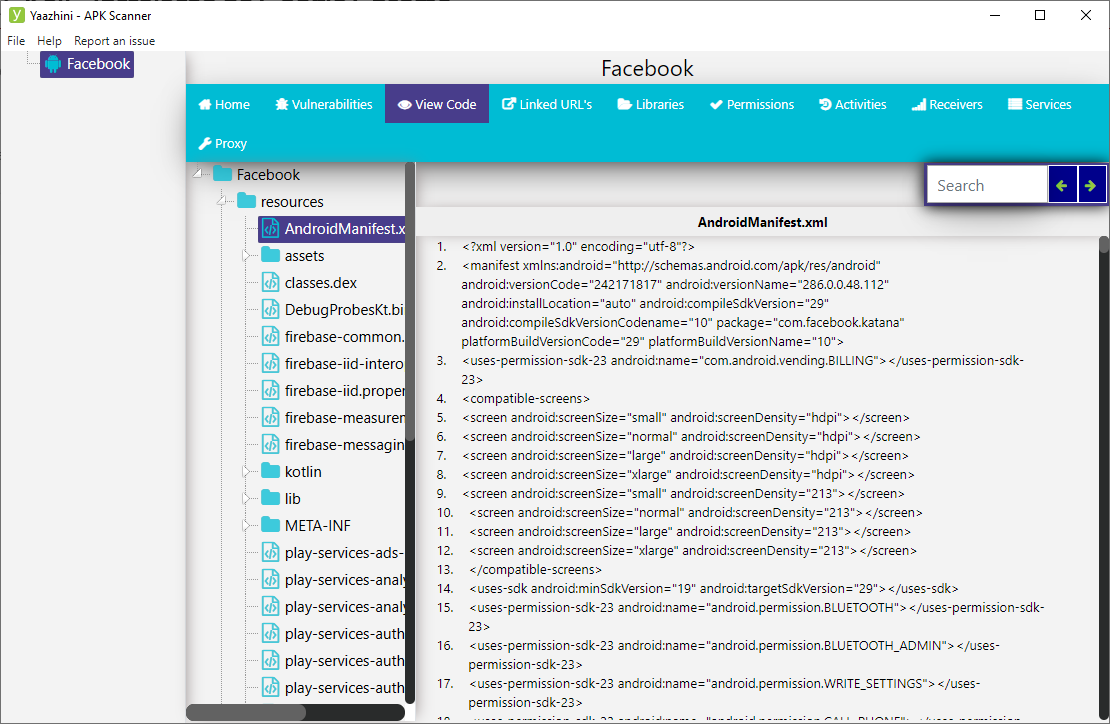
Task: Click code line 4 compatible-screens tag
Action: 526,398
